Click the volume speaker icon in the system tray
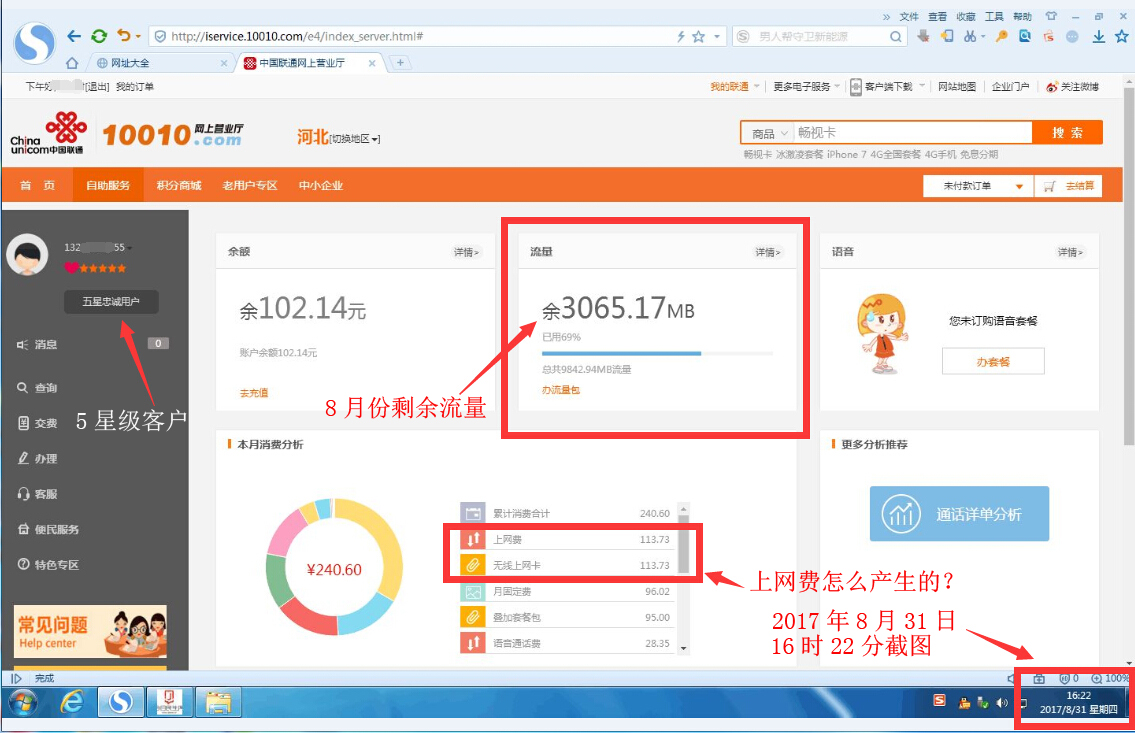Screen dimensions: 1135x733 1002,703
